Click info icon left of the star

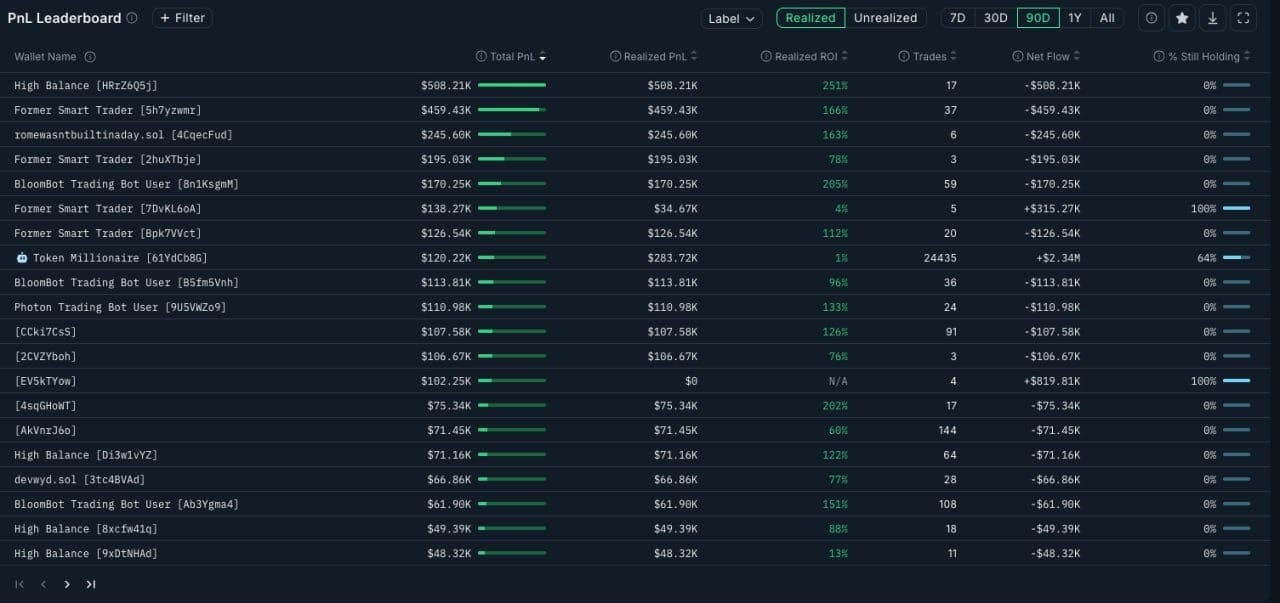[1151, 18]
